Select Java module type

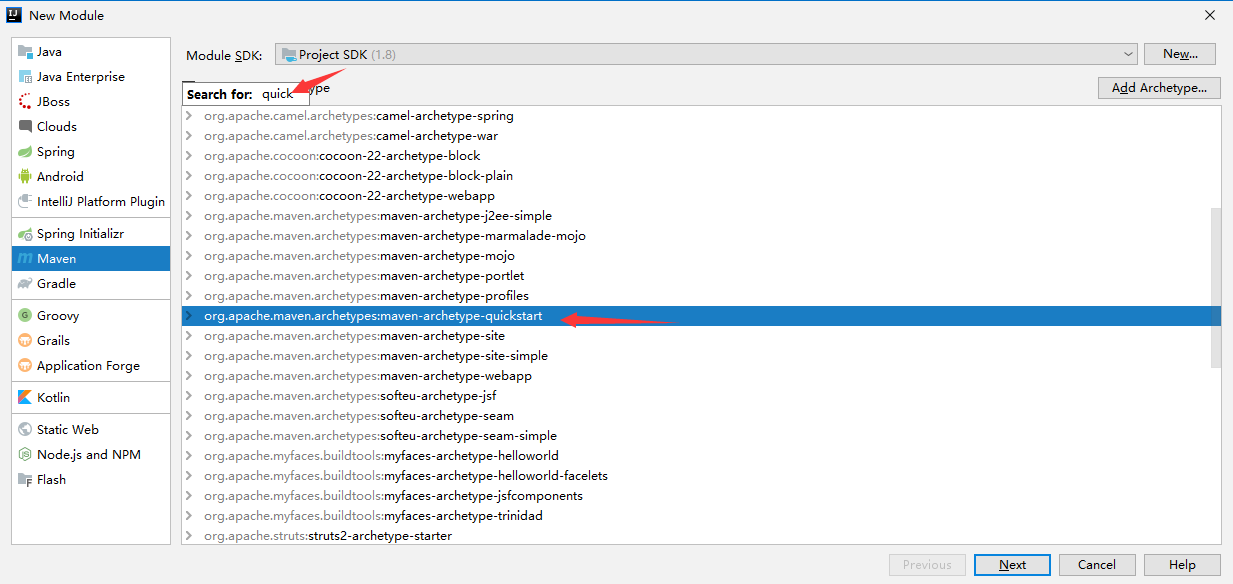click(91, 52)
